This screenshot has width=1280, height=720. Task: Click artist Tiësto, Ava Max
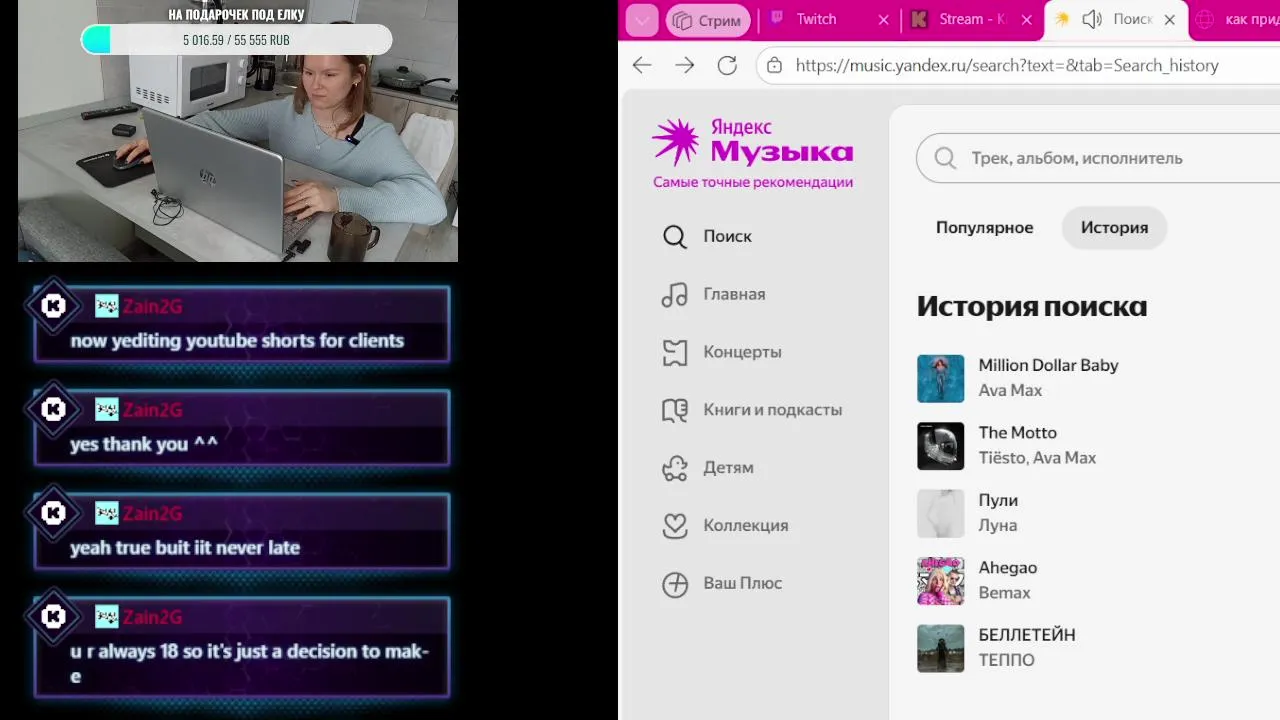(x=1037, y=458)
